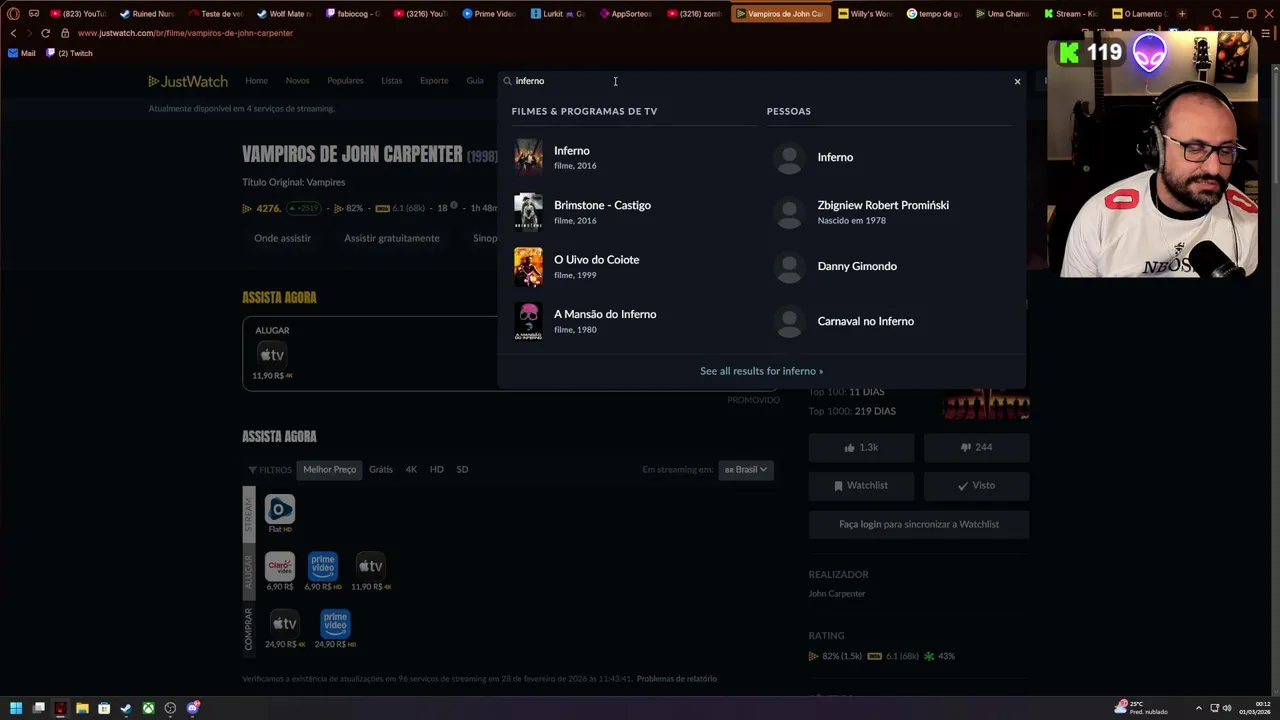
Task: Click the Prime Video rent icon 6,90 R$
Action: (x=323, y=566)
